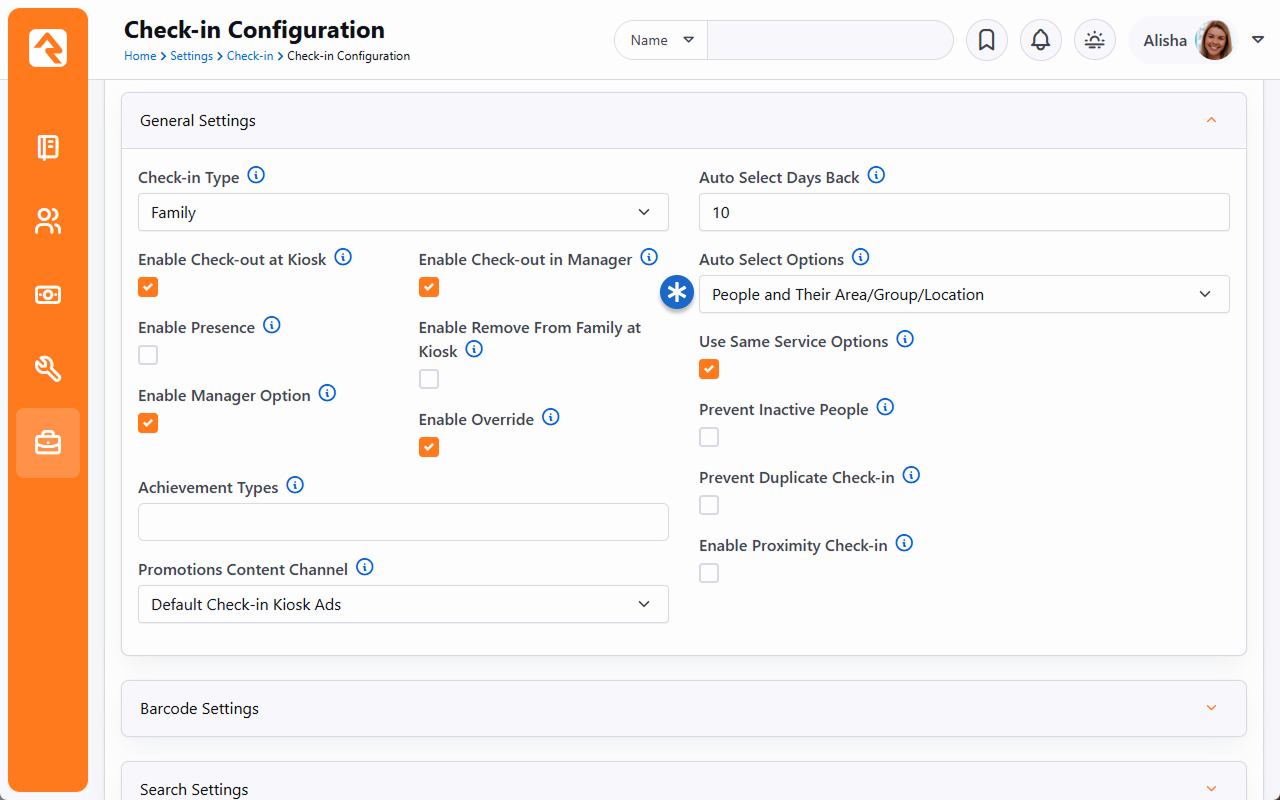Open the Auto Select Options dropdown
The height and width of the screenshot is (800, 1280).
click(x=963, y=294)
